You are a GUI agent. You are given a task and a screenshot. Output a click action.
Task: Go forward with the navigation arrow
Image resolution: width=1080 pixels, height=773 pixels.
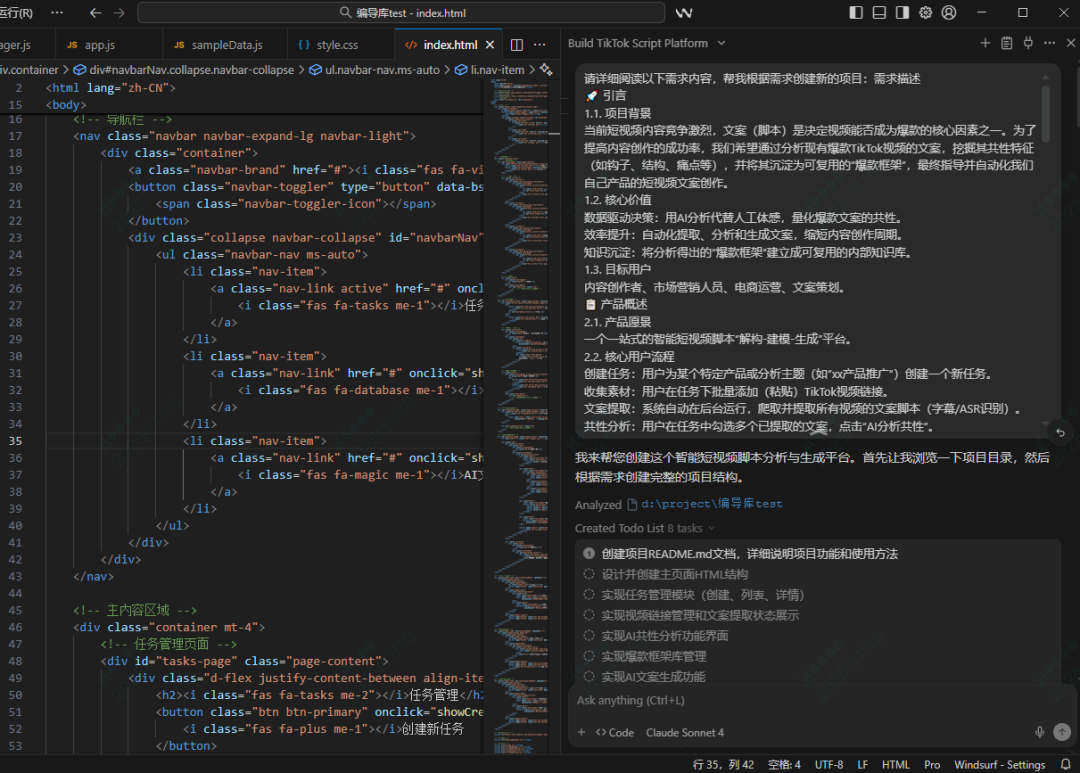[x=119, y=12]
